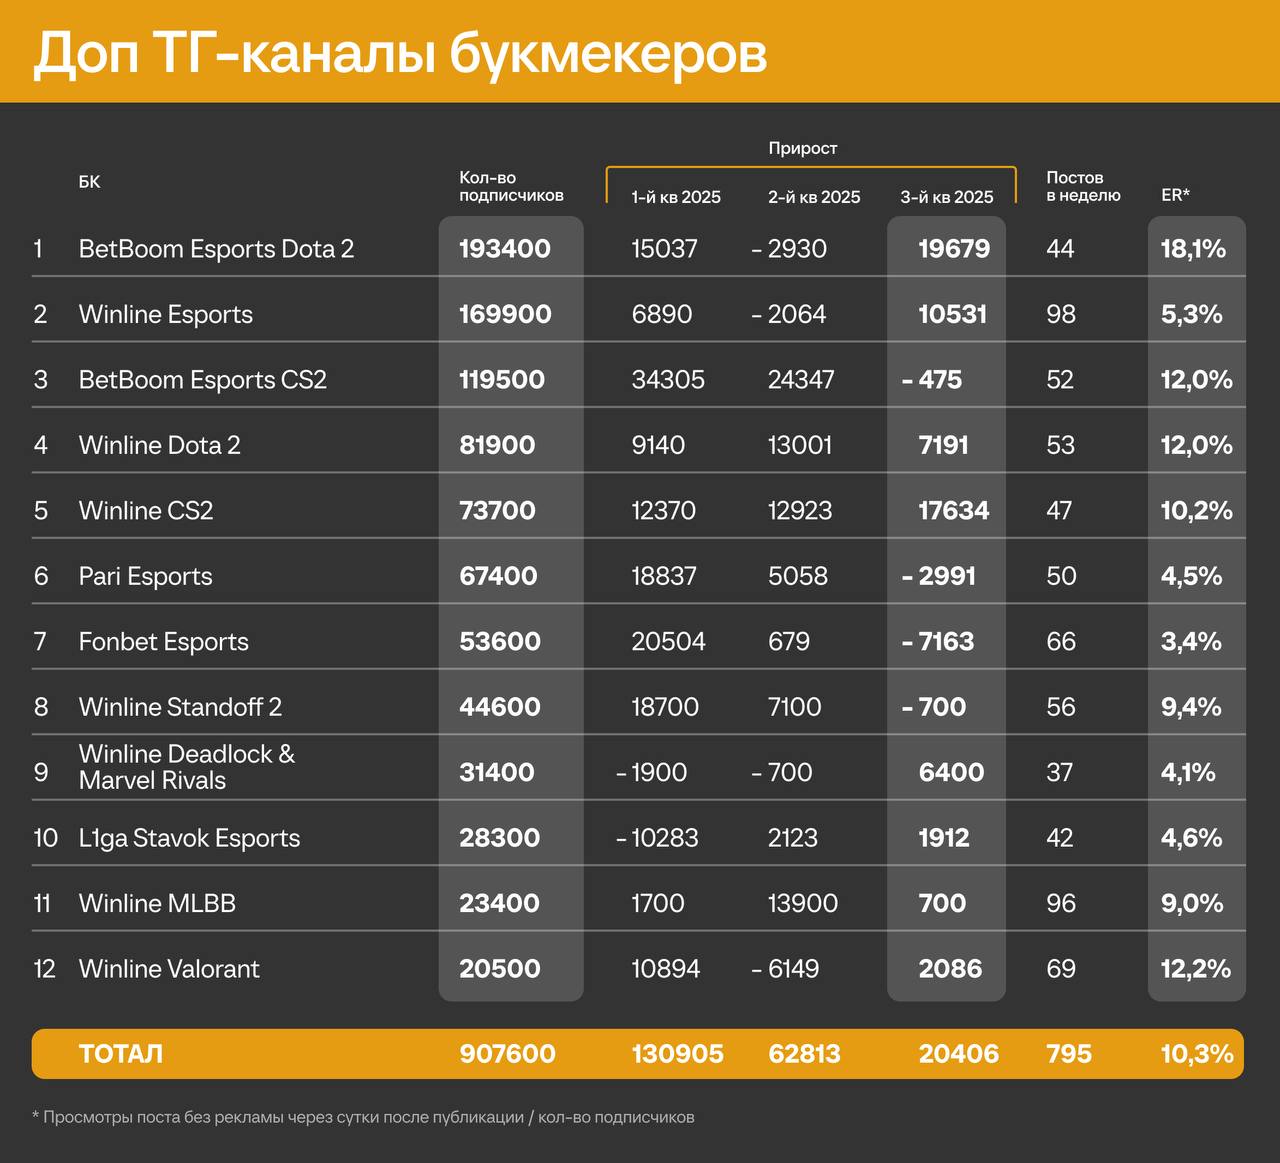
Task: Click the Winline Valorant channel name
Action: [168, 969]
